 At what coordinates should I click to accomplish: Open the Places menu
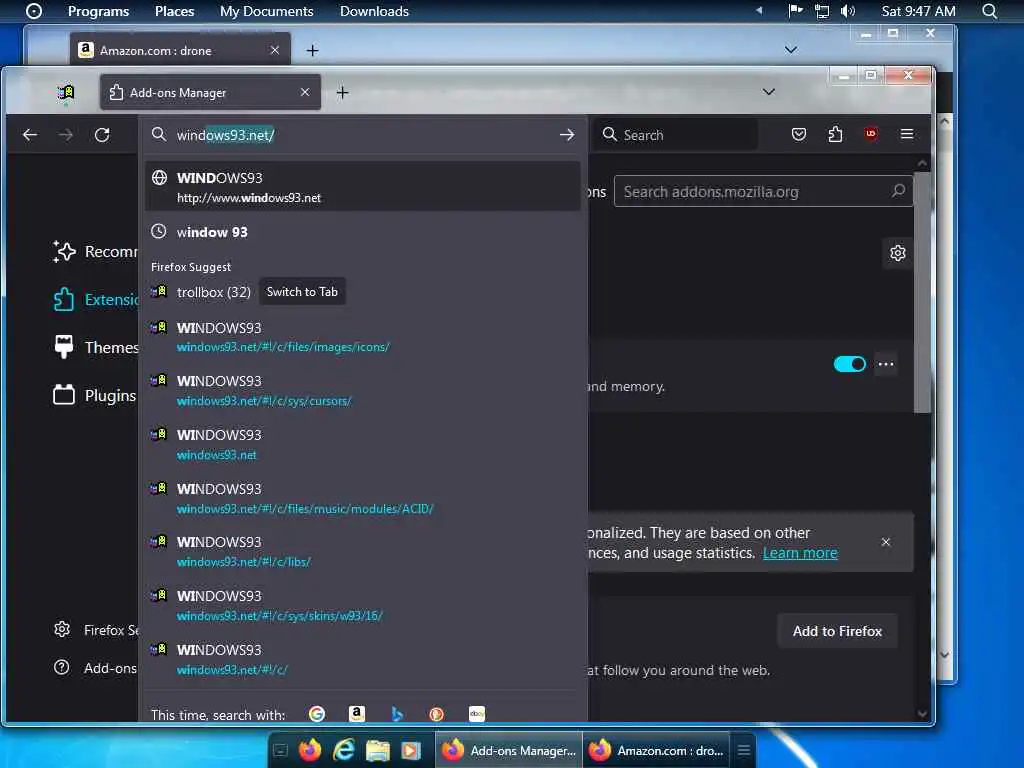pyautogui.click(x=174, y=11)
